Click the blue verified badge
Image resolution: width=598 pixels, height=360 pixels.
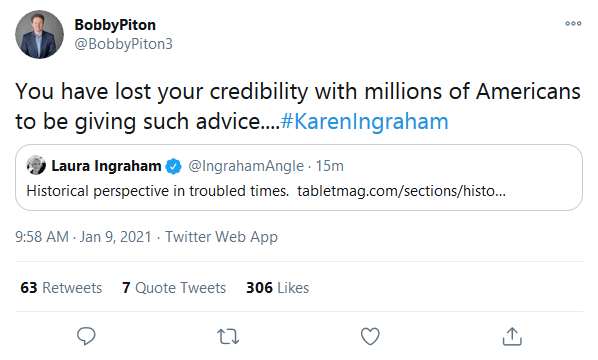pyautogui.click(x=174, y=166)
